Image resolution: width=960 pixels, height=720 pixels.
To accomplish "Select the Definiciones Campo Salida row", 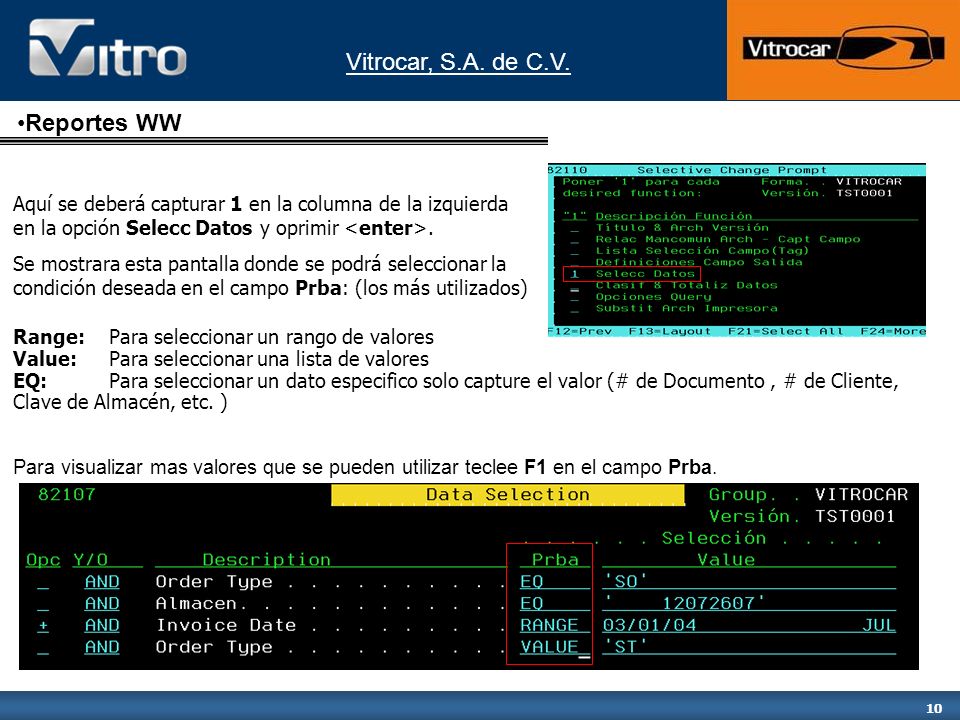I will 699,262.
